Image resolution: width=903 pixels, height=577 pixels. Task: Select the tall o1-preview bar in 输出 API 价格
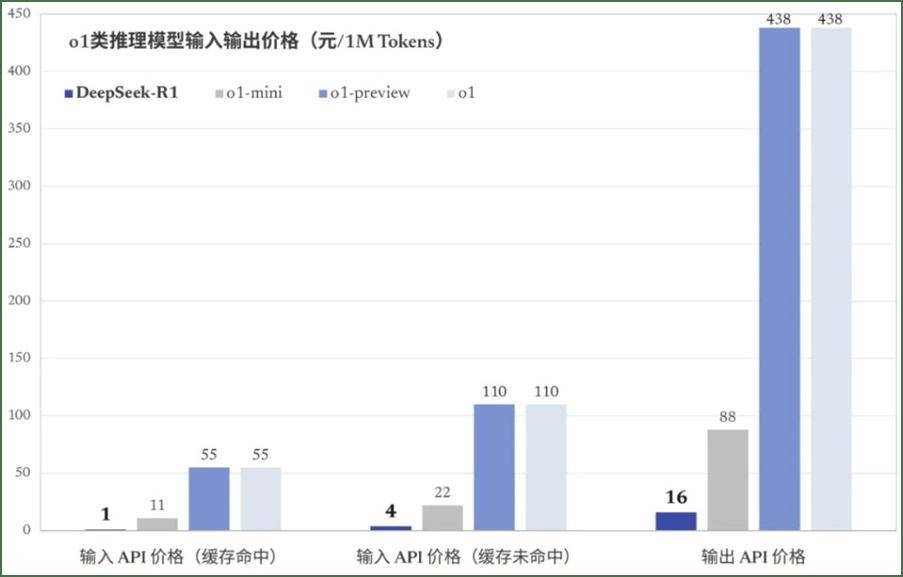780,279
